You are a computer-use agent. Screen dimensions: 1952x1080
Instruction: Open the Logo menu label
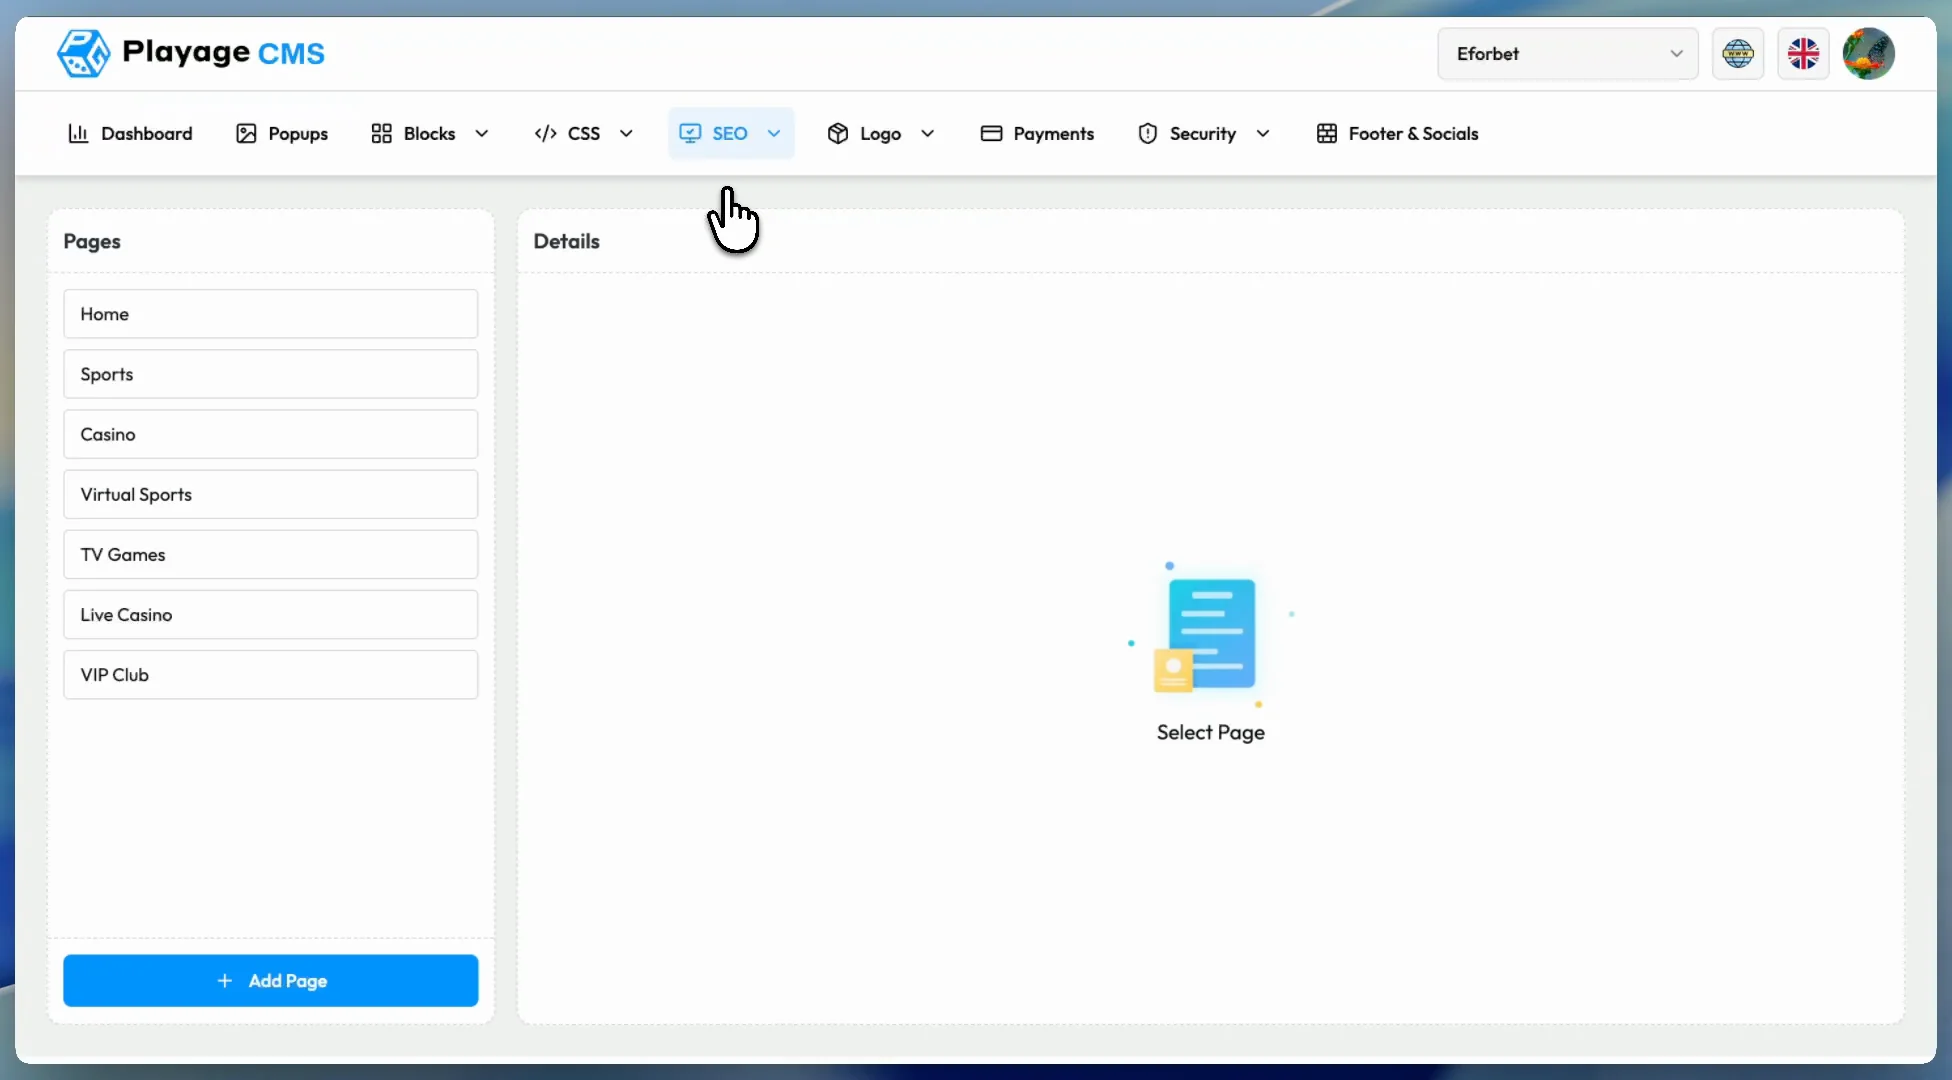click(x=880, y=134)
